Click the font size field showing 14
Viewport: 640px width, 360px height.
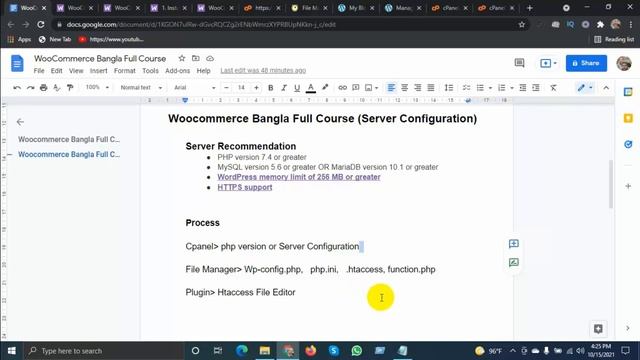tap(241, 88)
